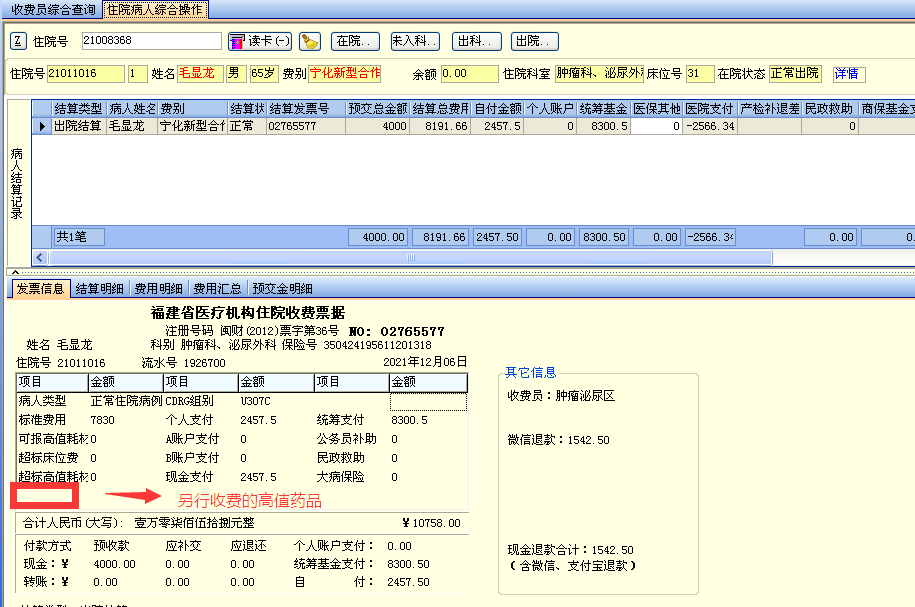The height and width of the screenshot is (607, 915).
Task: Collapse the panel using the splitter arrow
Action: (16, 272)
